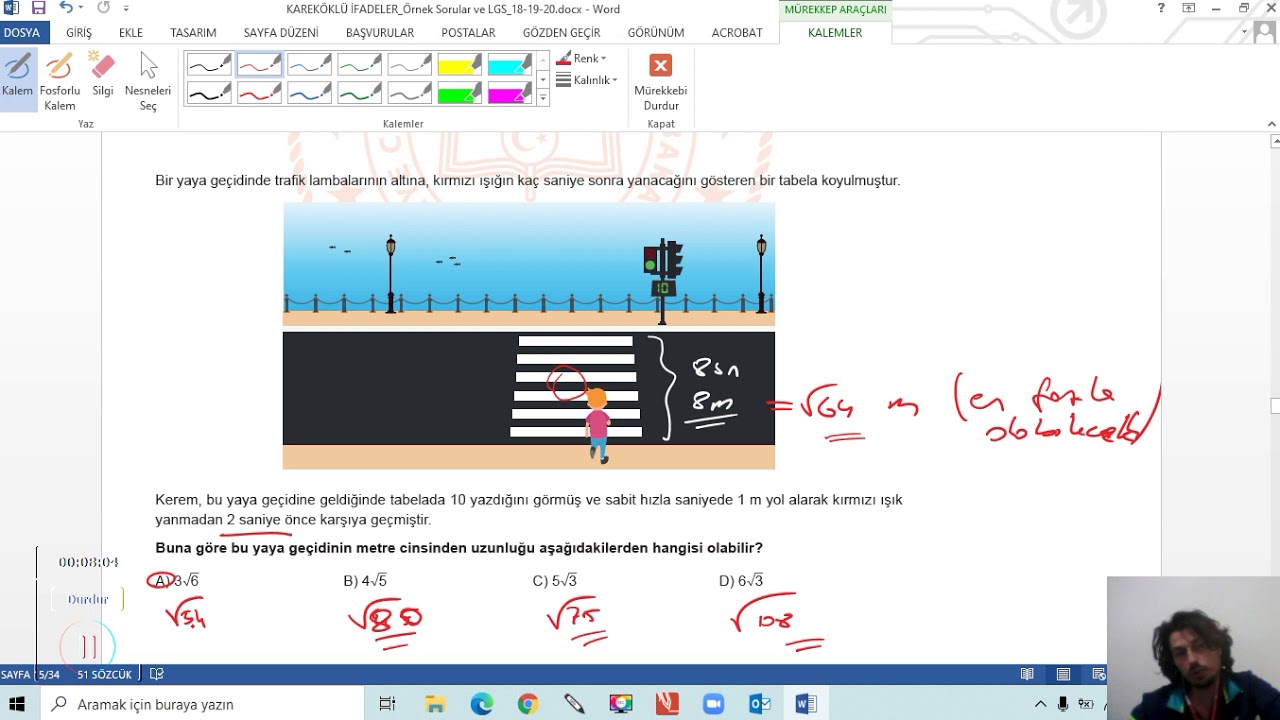
Task: Open the DOSYA file tab
Action: 21,33
